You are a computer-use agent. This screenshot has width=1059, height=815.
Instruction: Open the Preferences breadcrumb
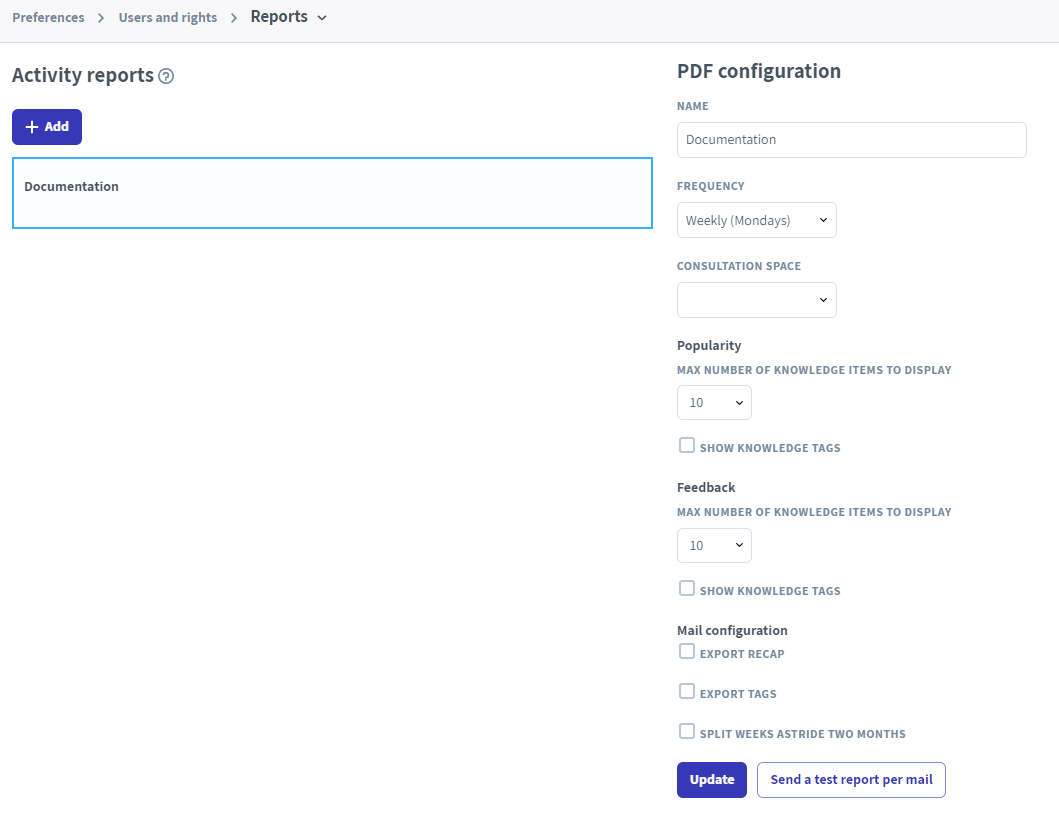click(48, 18)
